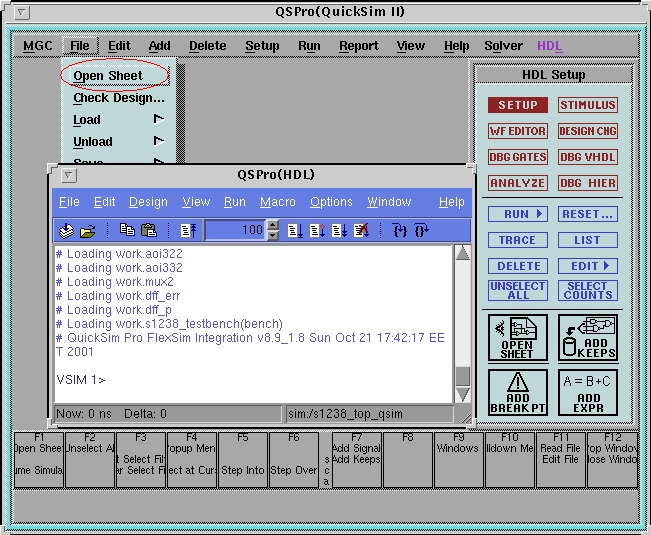Viewport: 651px width, 535px height.
Task: Choose Open Sheet from the File menu
Action: pos(108,76)
